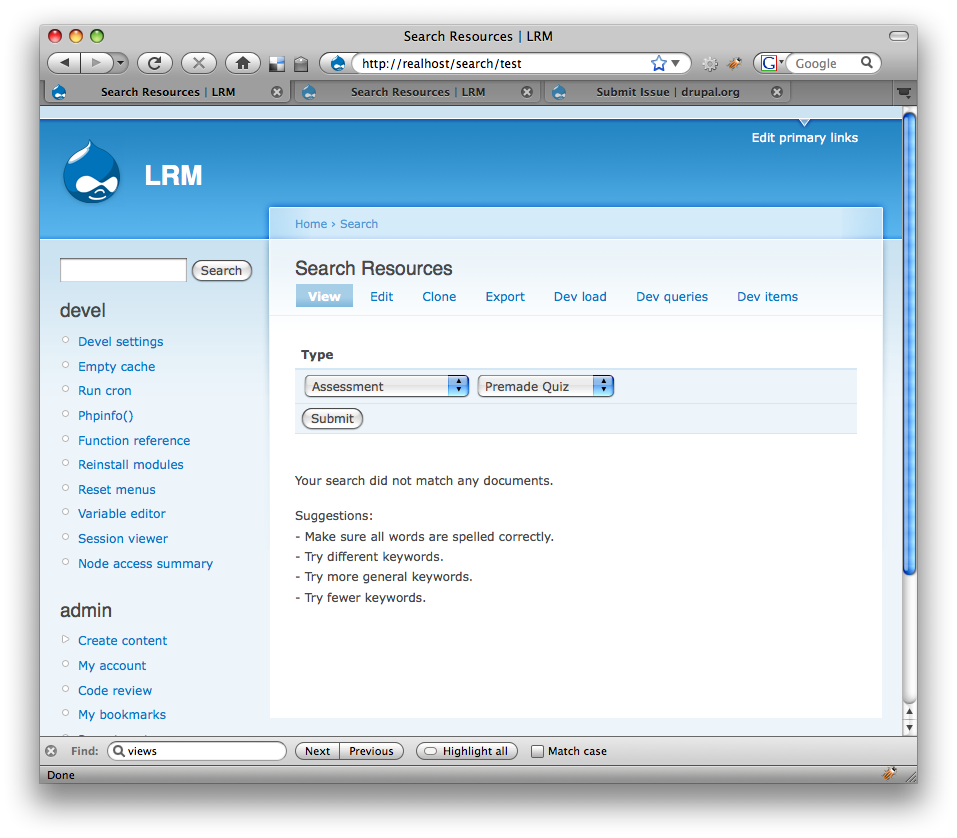Bookmark this page with the star icon
Screen dimensions: 957x838
pos(659,63)
